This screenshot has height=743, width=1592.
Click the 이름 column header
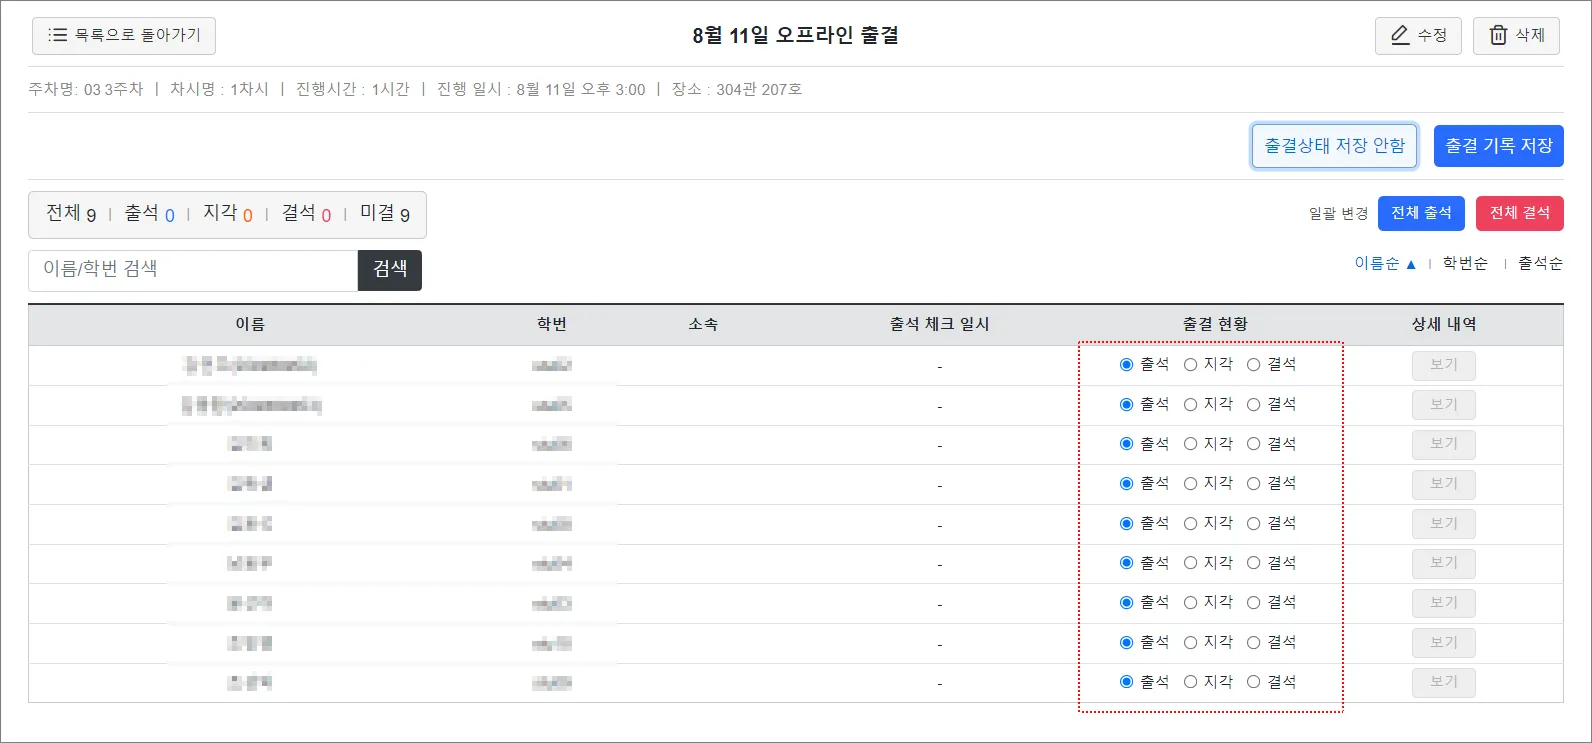click(x=250, y=324)
